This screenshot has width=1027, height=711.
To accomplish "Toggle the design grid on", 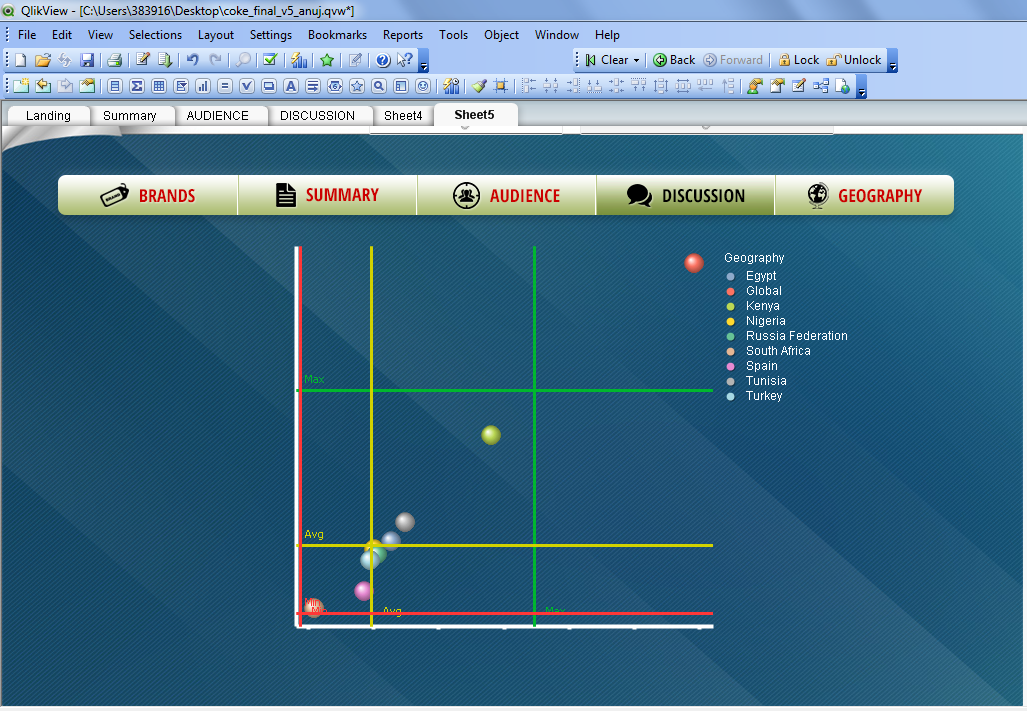I will pyautogui.click(x=503, y=86).
